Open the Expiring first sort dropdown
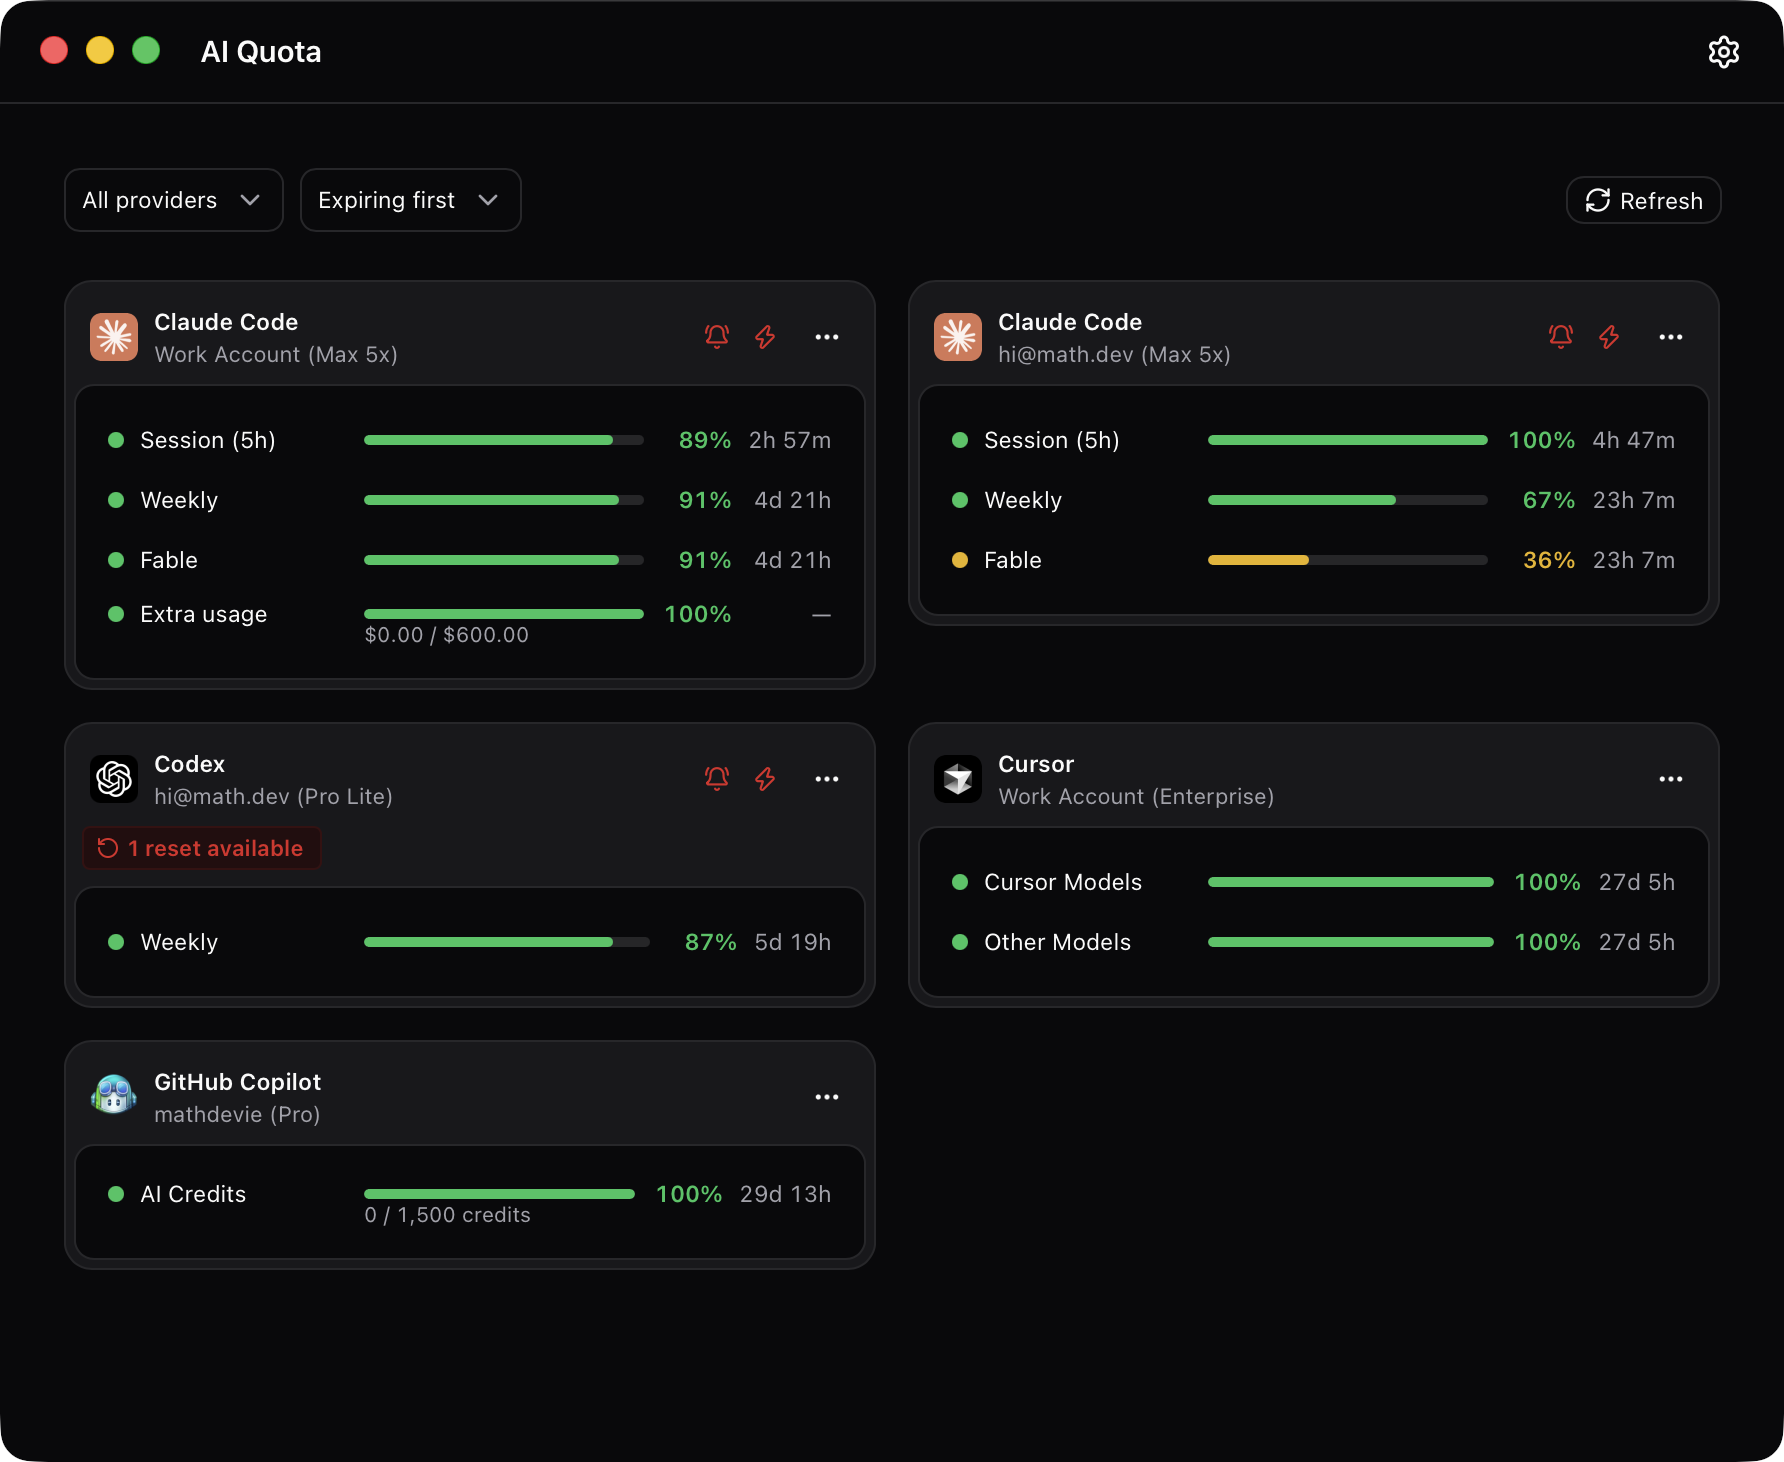The width and height of the screenshot is (1784, 1462). point(410,200)
